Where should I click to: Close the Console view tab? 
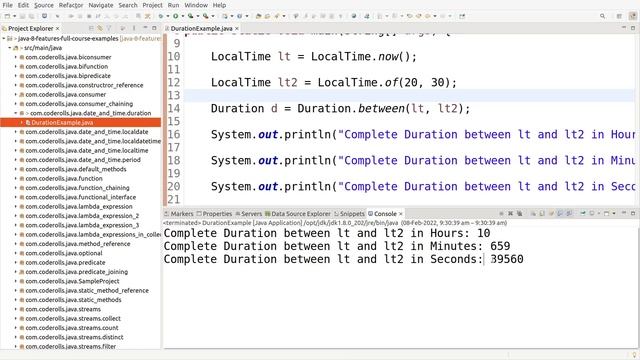coord(401,214)
